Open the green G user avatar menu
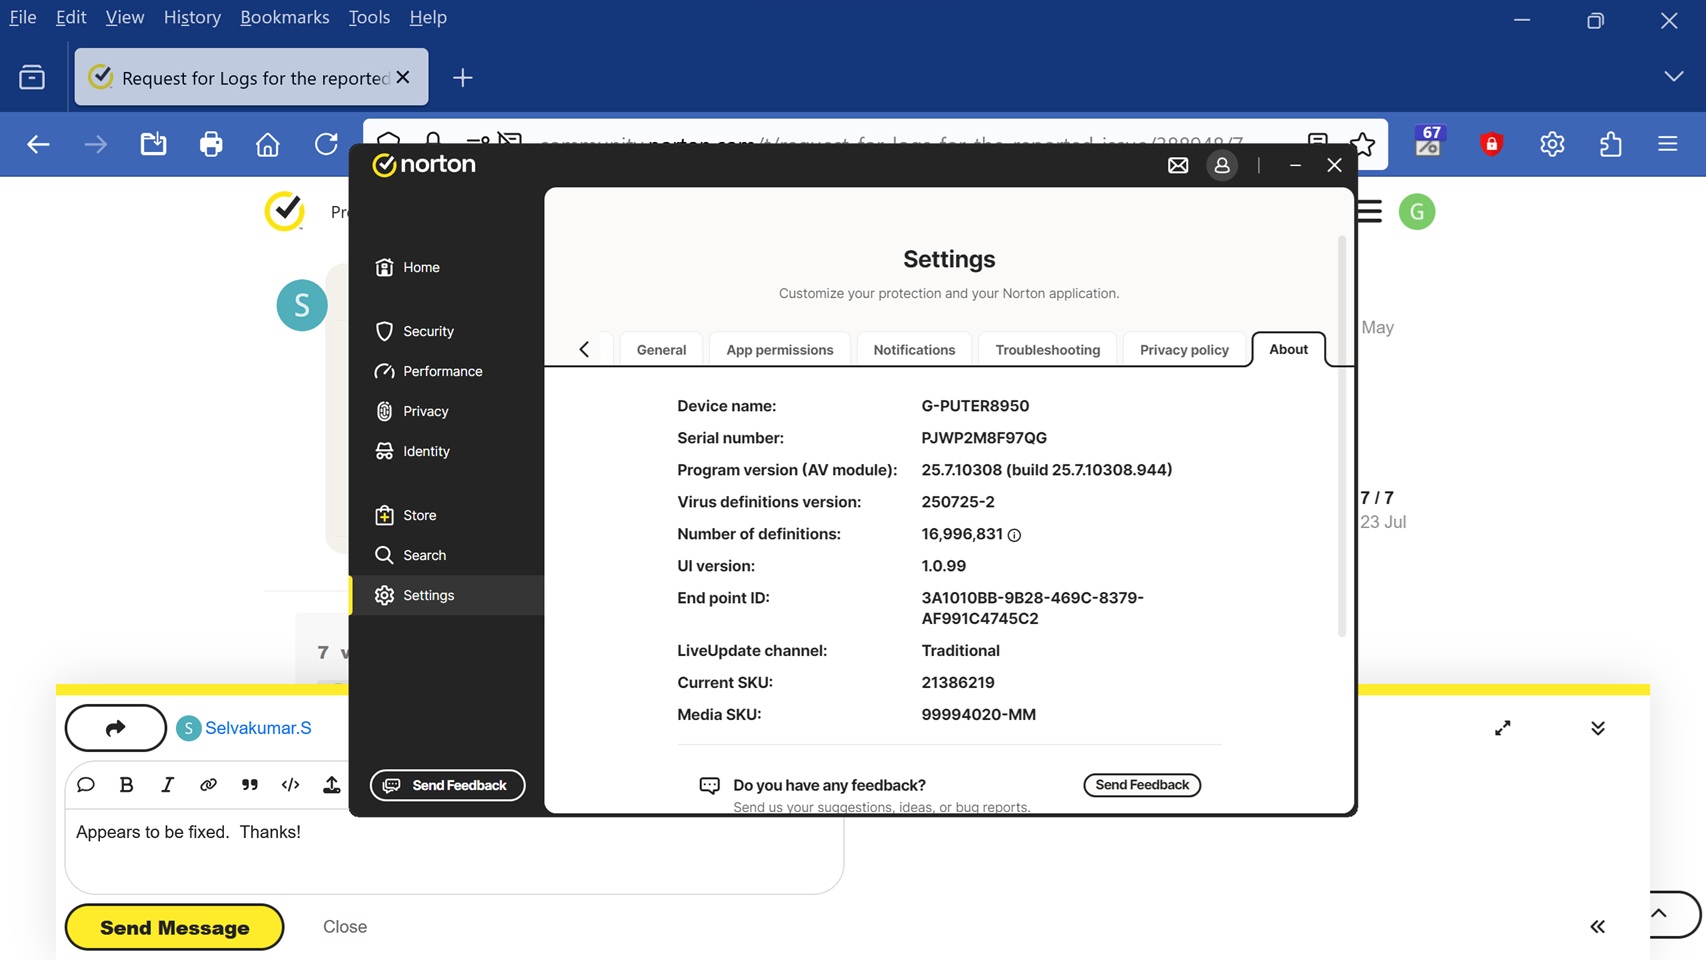Viewport: 1706px width, 960px height. point(1416,212)
